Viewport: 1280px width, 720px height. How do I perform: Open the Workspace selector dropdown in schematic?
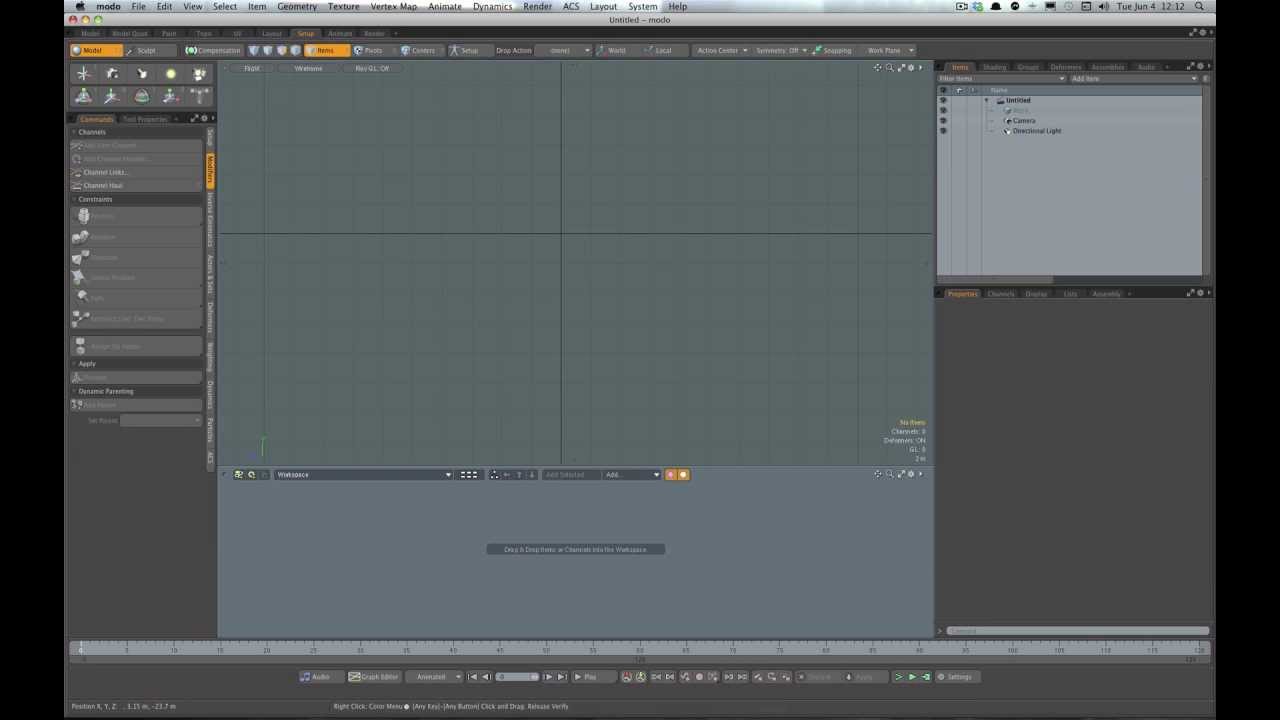pyautogui.click(x=363, y=475)
